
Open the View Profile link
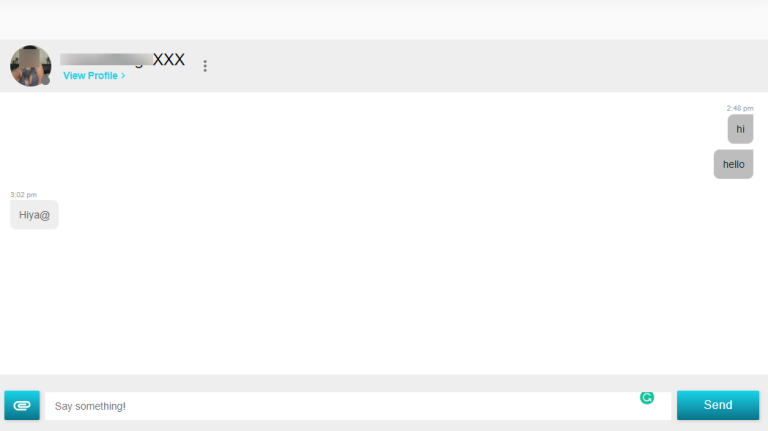[90, 76]
